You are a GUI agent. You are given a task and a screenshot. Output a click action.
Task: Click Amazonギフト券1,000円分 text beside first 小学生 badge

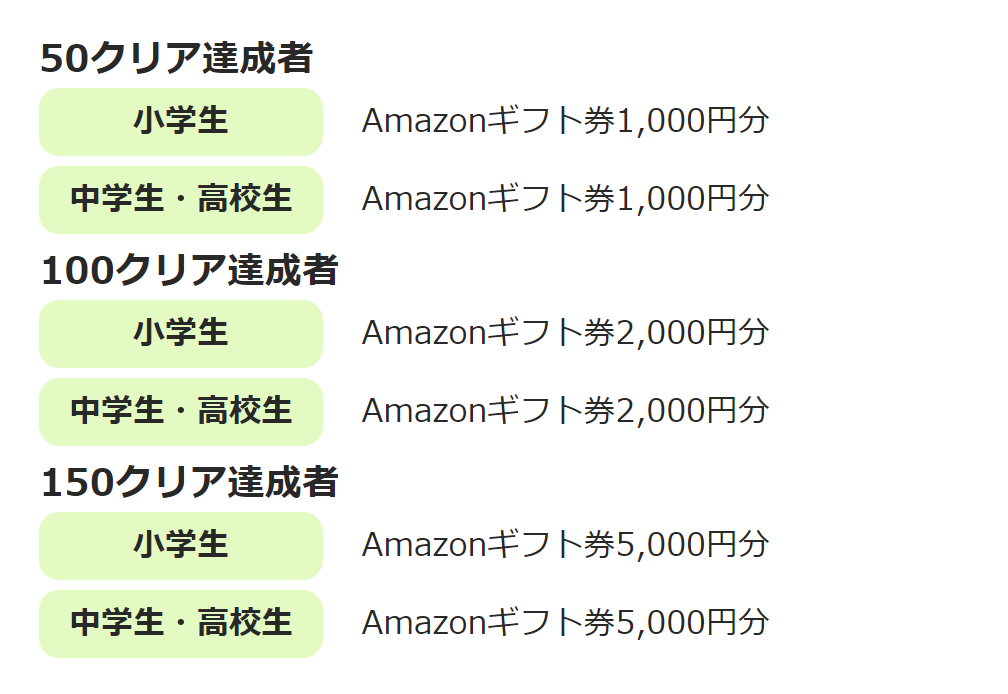[x=565, y=121]
